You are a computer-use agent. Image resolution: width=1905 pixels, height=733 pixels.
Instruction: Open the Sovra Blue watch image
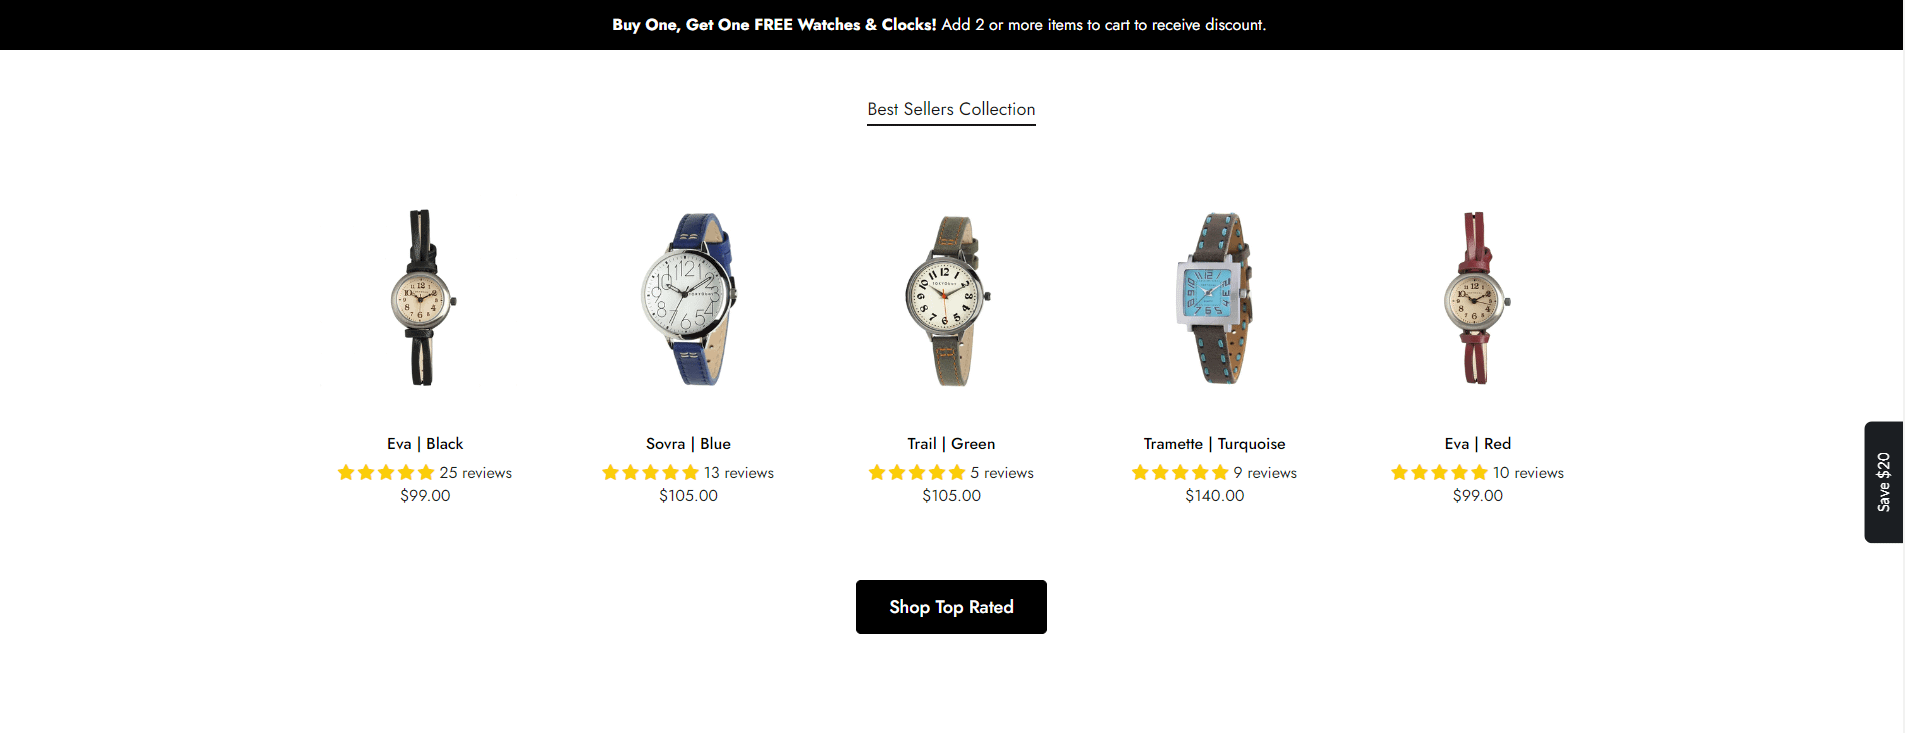click(688, 298)
